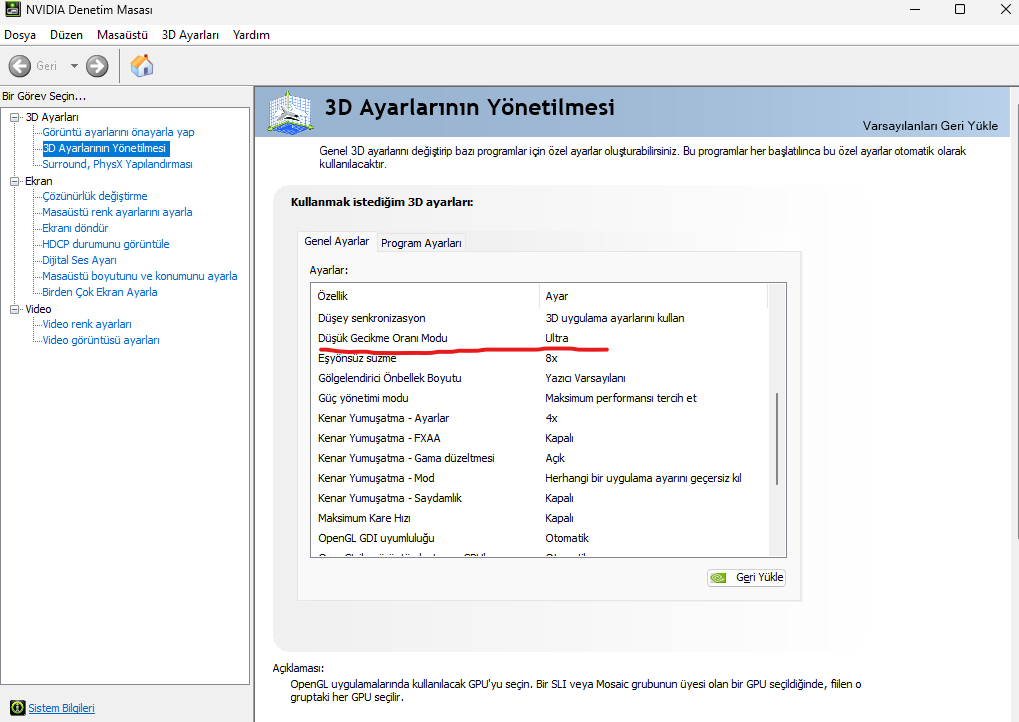Select the Güç yönetimi modu row
The width and height of the screenshot is (1019, 722).
(539, 398)
